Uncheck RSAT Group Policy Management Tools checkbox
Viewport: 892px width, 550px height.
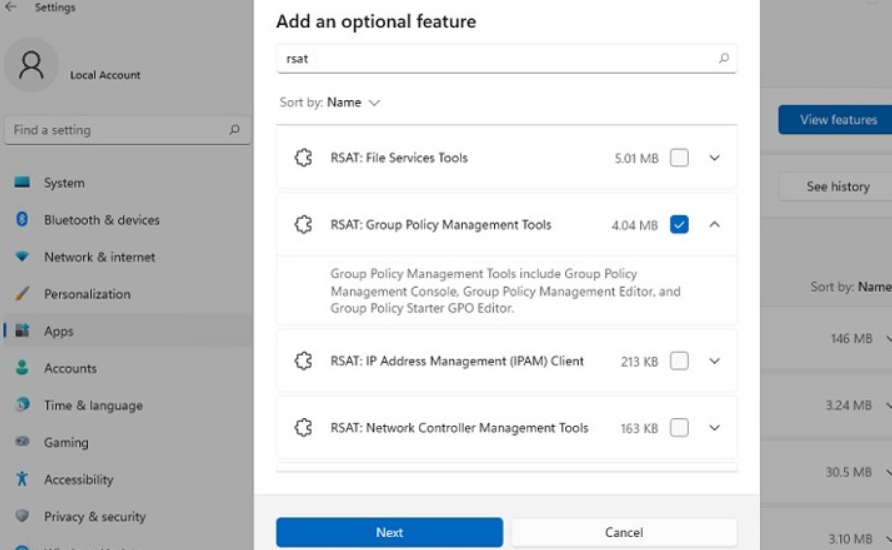click(679, 225)
